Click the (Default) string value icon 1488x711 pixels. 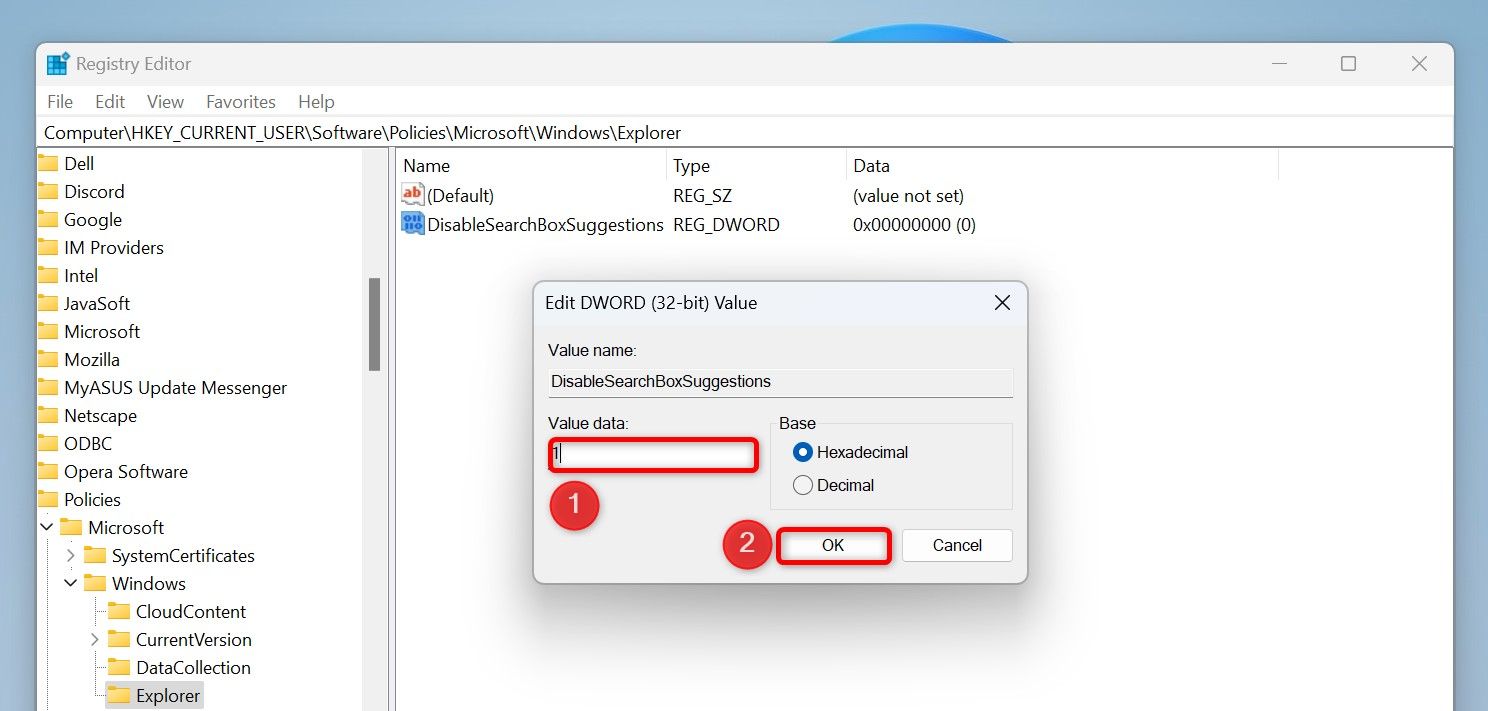tap(413, 195)
